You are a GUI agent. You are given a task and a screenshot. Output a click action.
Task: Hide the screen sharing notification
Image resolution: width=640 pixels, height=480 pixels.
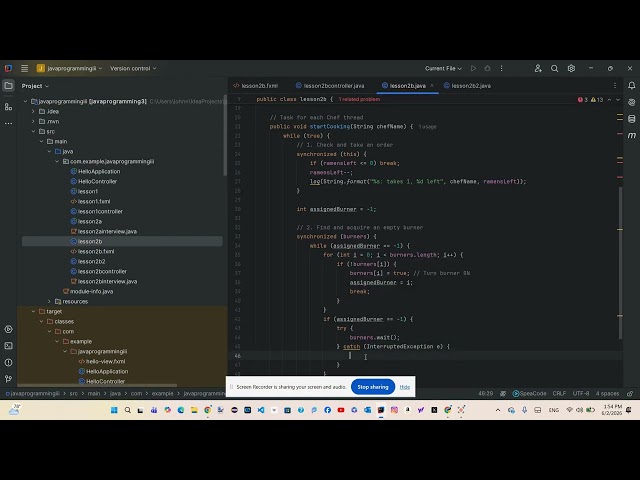pyautogui.click(x=404, y=387)
